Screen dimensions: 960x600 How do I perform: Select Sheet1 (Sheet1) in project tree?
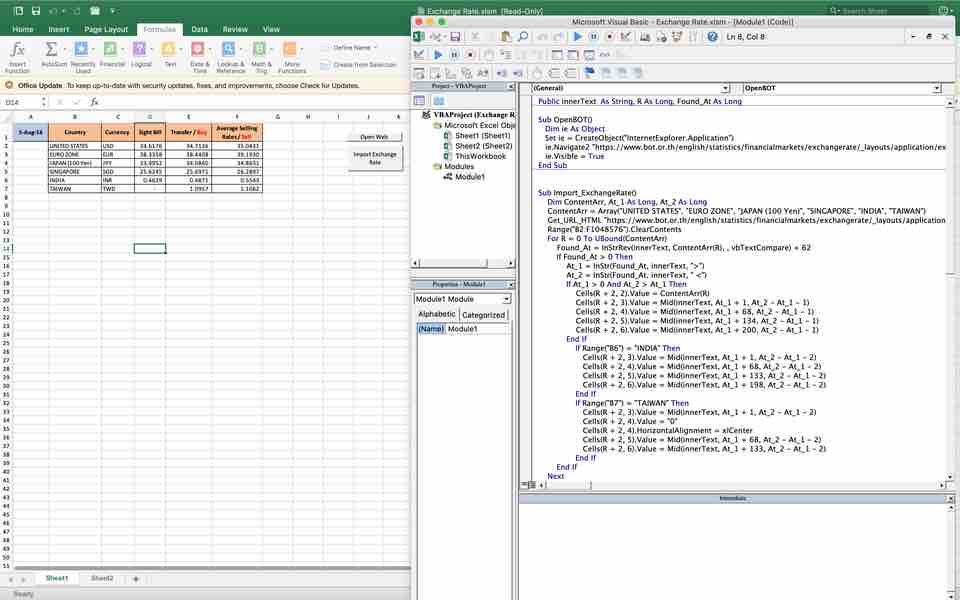[482, 135]
